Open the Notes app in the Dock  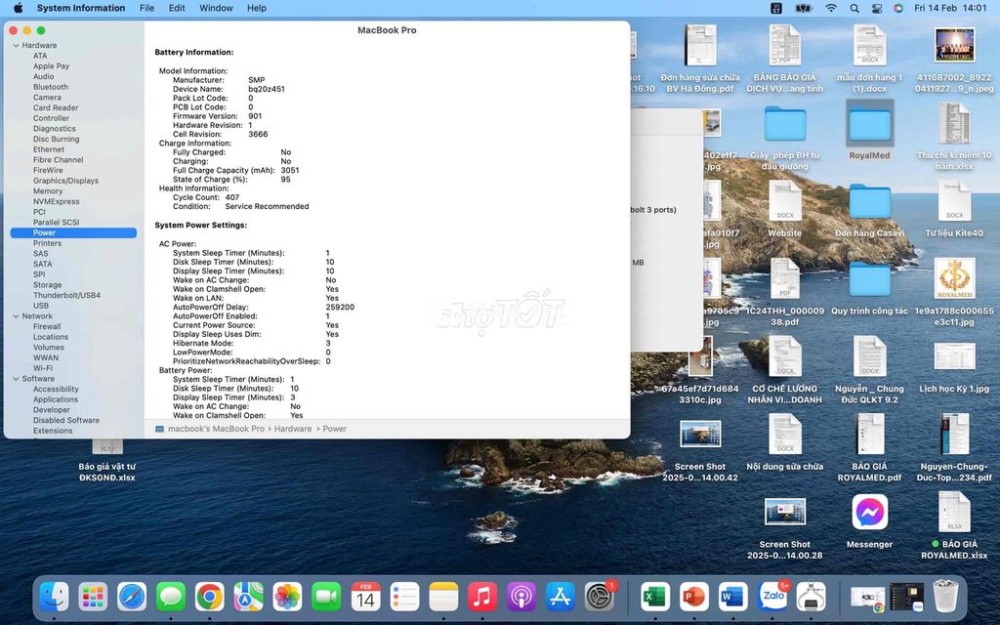(x=443, y=598)
